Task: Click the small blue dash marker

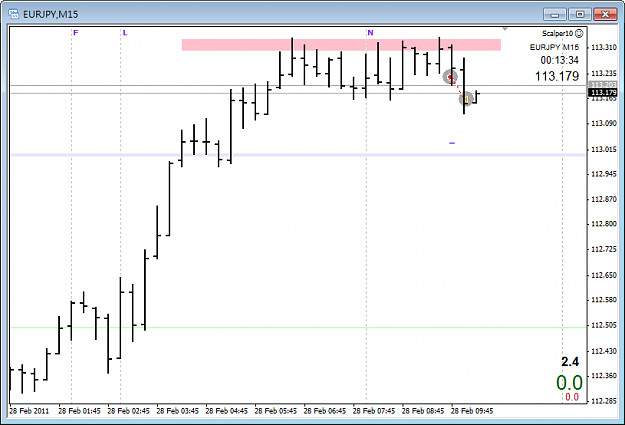Action: 452,143
